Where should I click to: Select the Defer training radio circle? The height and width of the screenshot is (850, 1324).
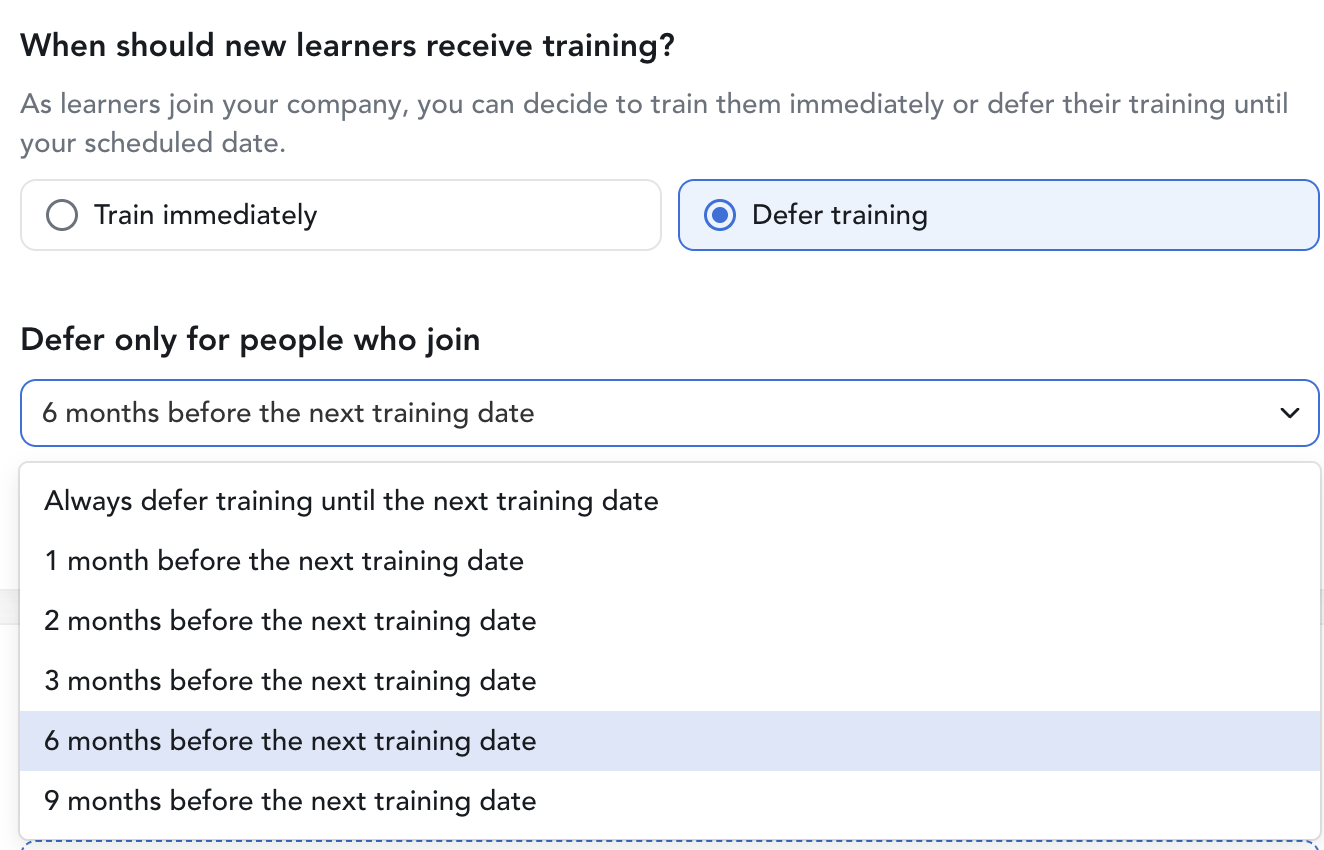click(720, 215)
